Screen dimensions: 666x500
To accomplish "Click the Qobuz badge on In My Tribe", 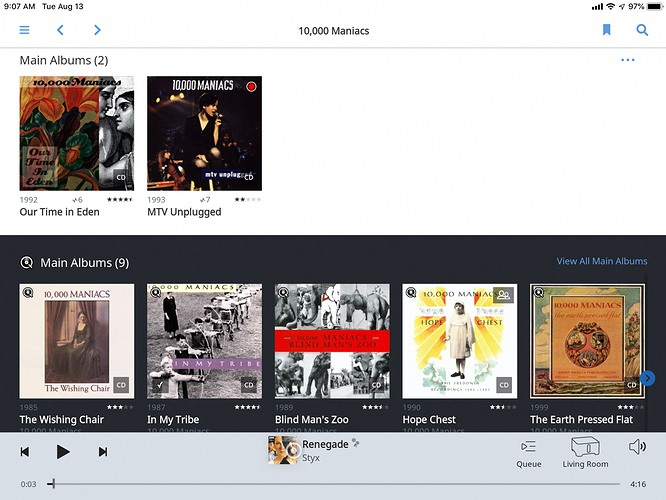I will point(156,293).
